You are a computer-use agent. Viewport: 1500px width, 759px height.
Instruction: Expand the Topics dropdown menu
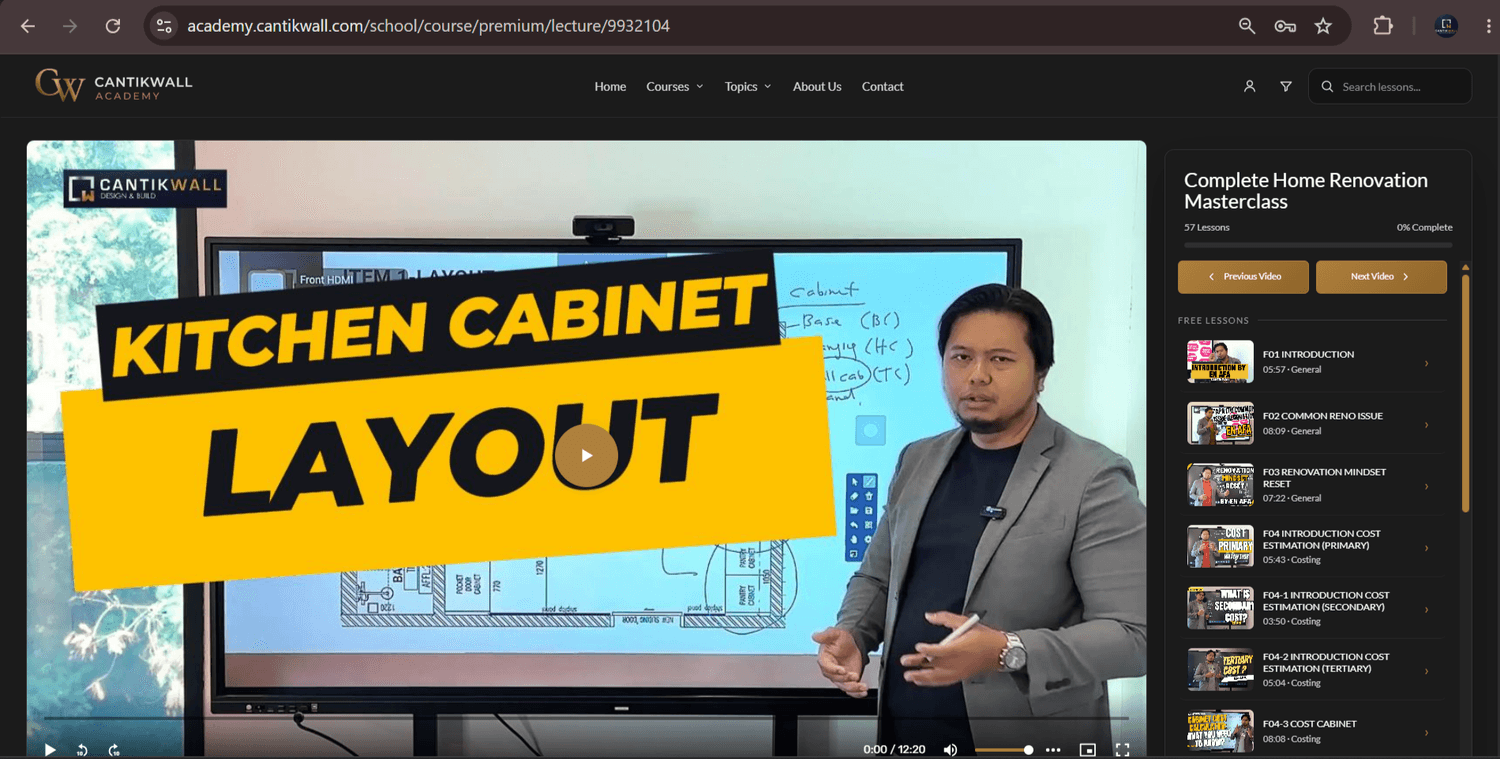pyautogui.click(x=748, y=87)
